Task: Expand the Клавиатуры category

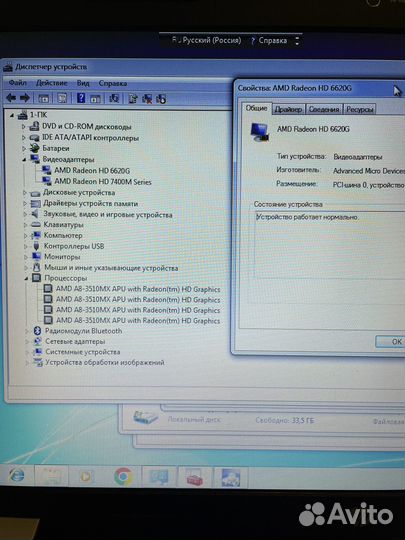Action: coord(25,225)
